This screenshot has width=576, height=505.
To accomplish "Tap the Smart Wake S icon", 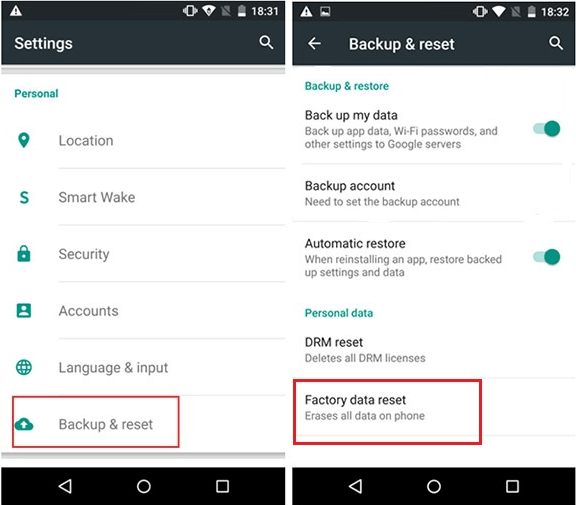I will tap(24, 198).
